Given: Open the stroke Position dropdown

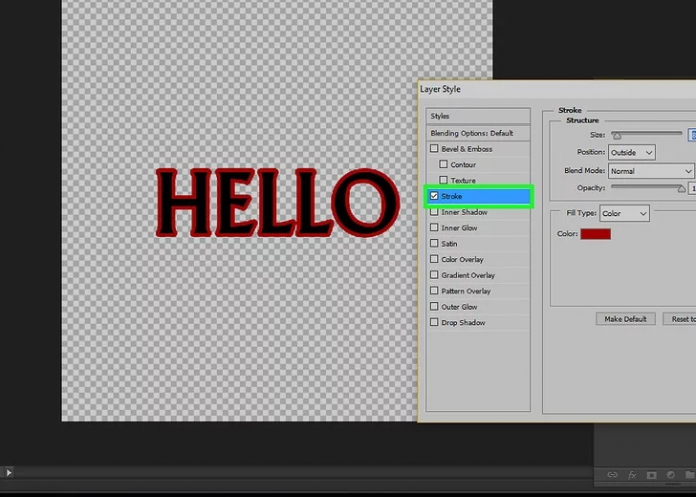Looking at the screenshot, I should (631, 152).
